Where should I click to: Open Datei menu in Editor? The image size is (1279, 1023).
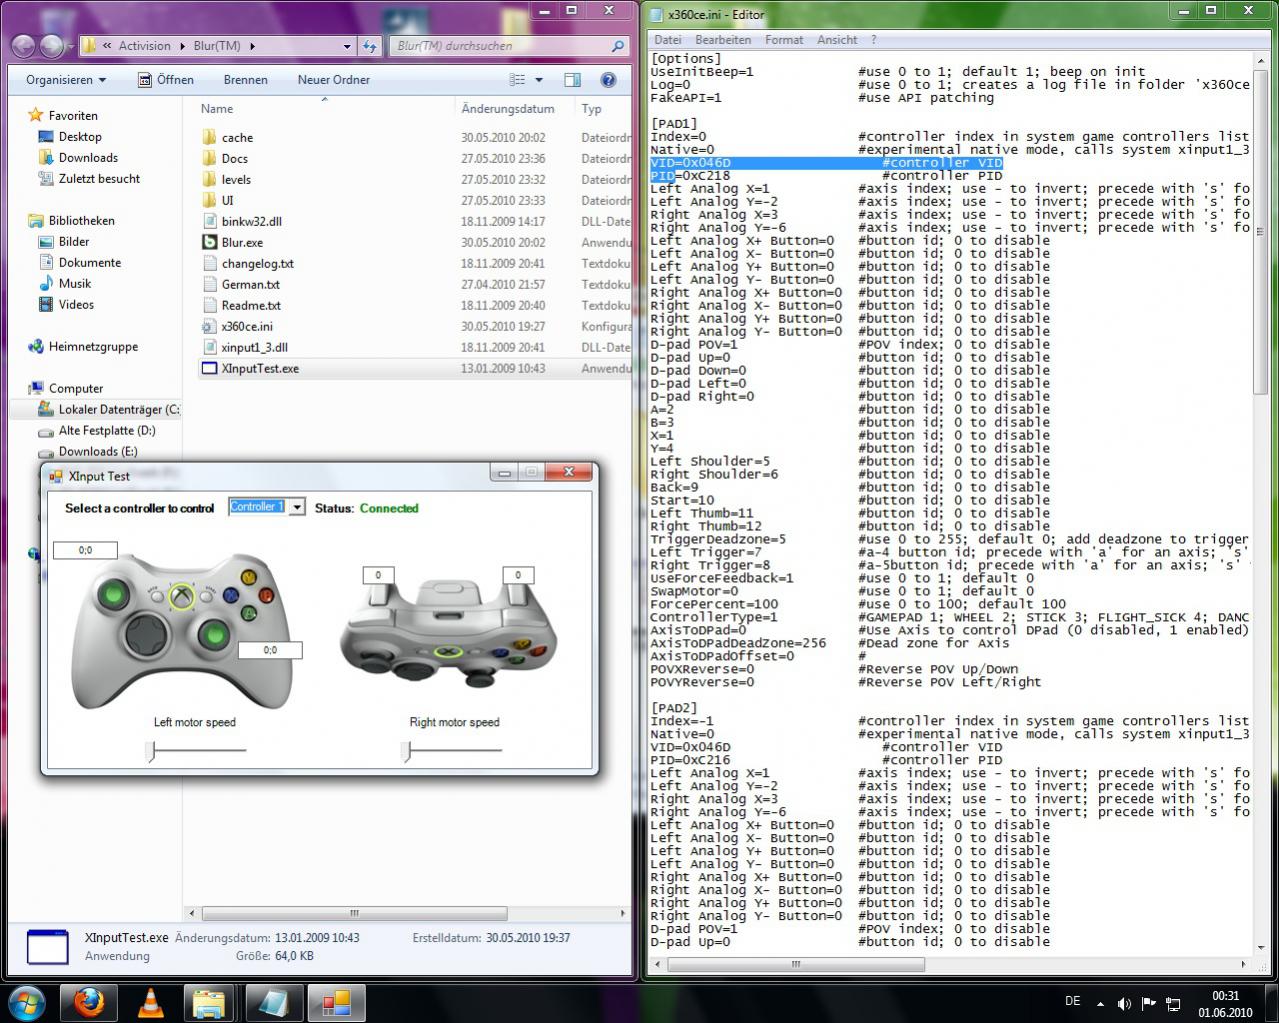tap(667, 40)
